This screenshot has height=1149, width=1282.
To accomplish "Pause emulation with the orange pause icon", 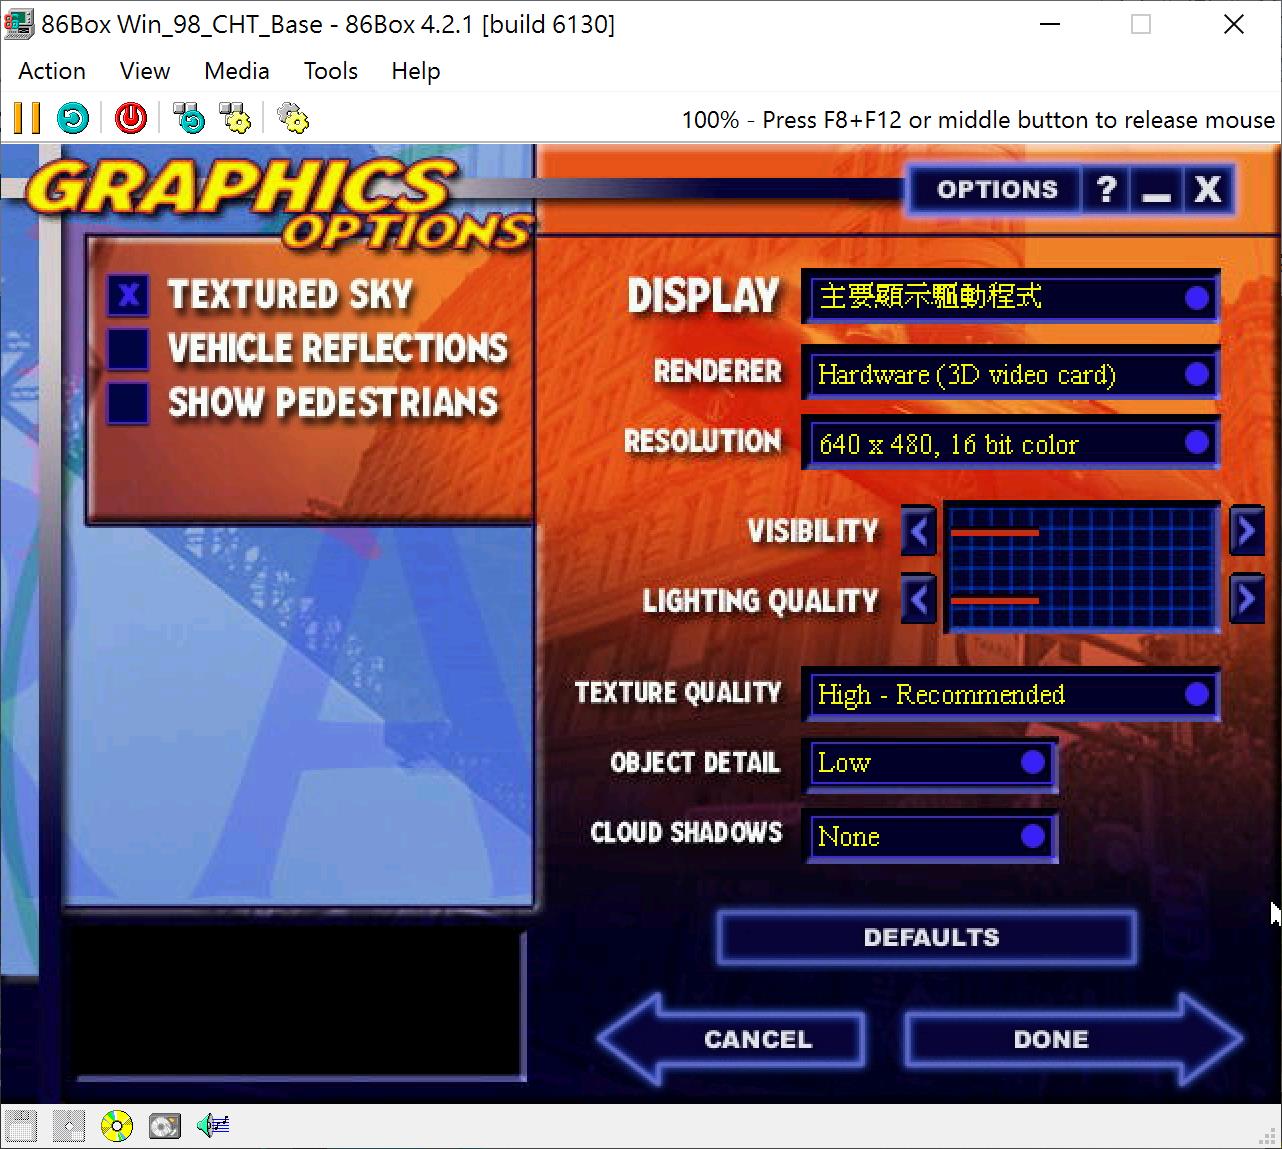I will [27, 118].
